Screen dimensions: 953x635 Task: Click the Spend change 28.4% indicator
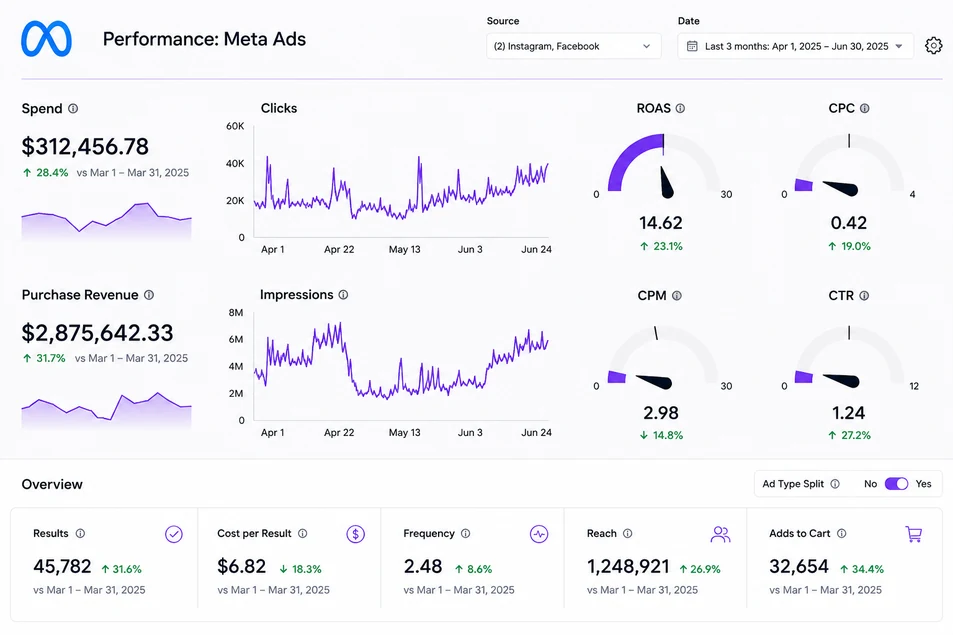pos(46,173)
